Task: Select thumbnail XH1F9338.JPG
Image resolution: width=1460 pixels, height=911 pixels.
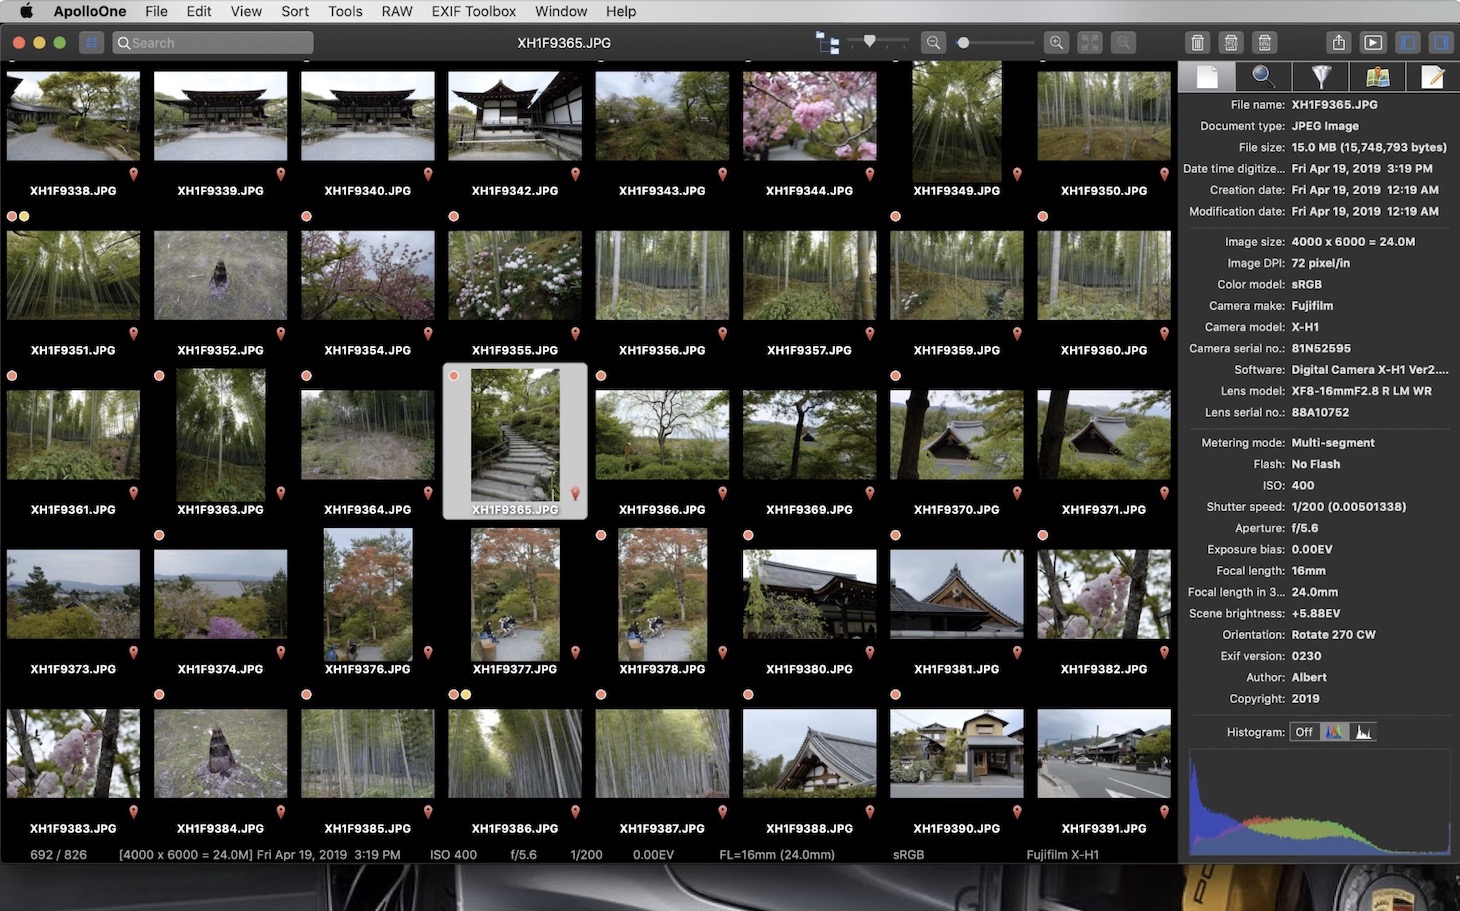Action: pos(73,115)
